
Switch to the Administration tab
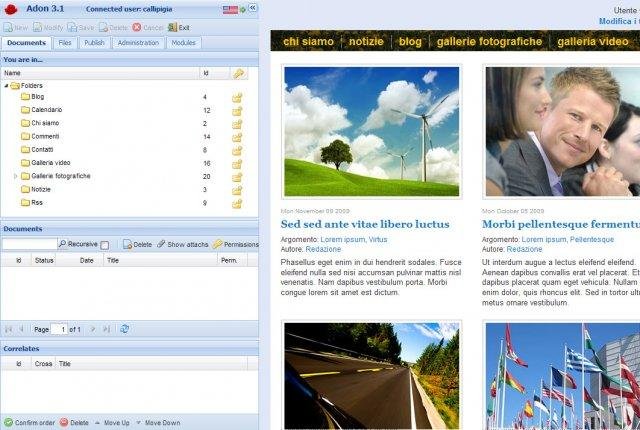138,43
